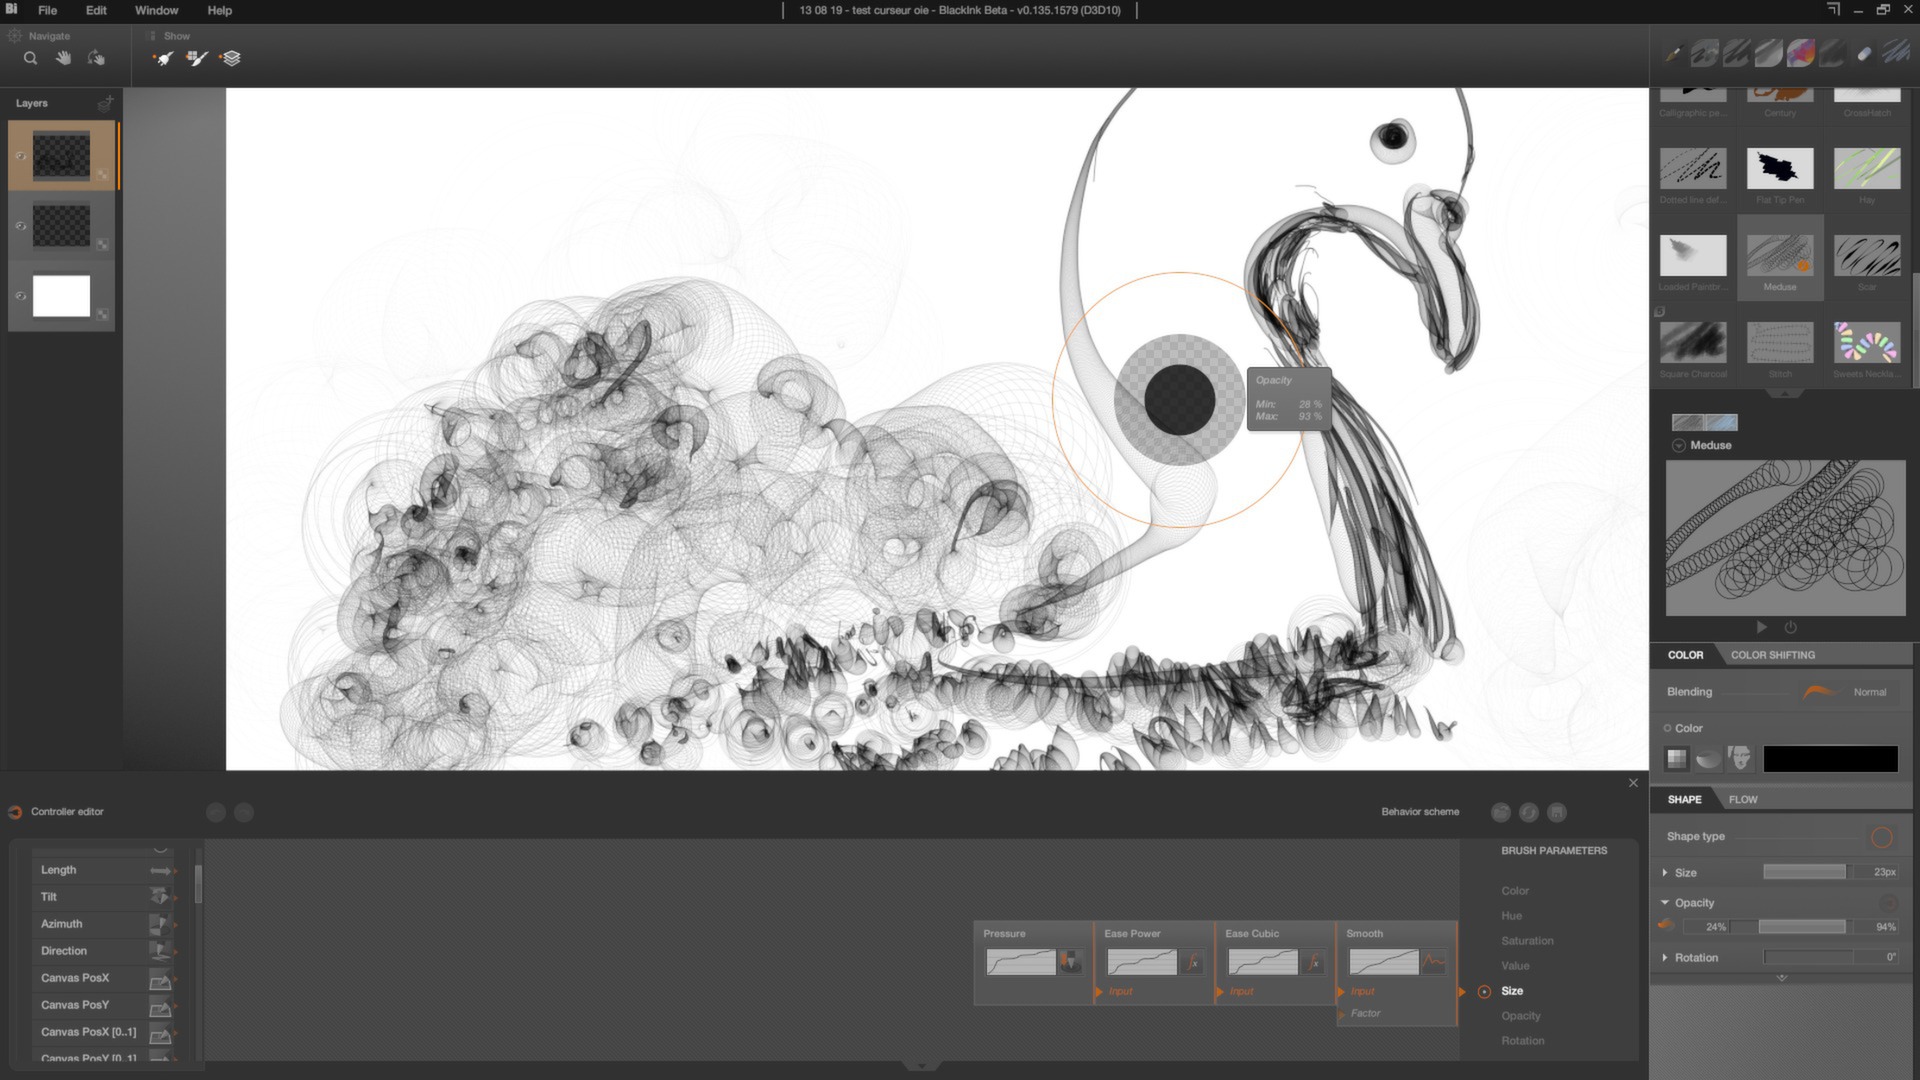This screenshot has width=1920, height=1080.
Task: Open the Edit menu
Action: click(x=96, y=10)
